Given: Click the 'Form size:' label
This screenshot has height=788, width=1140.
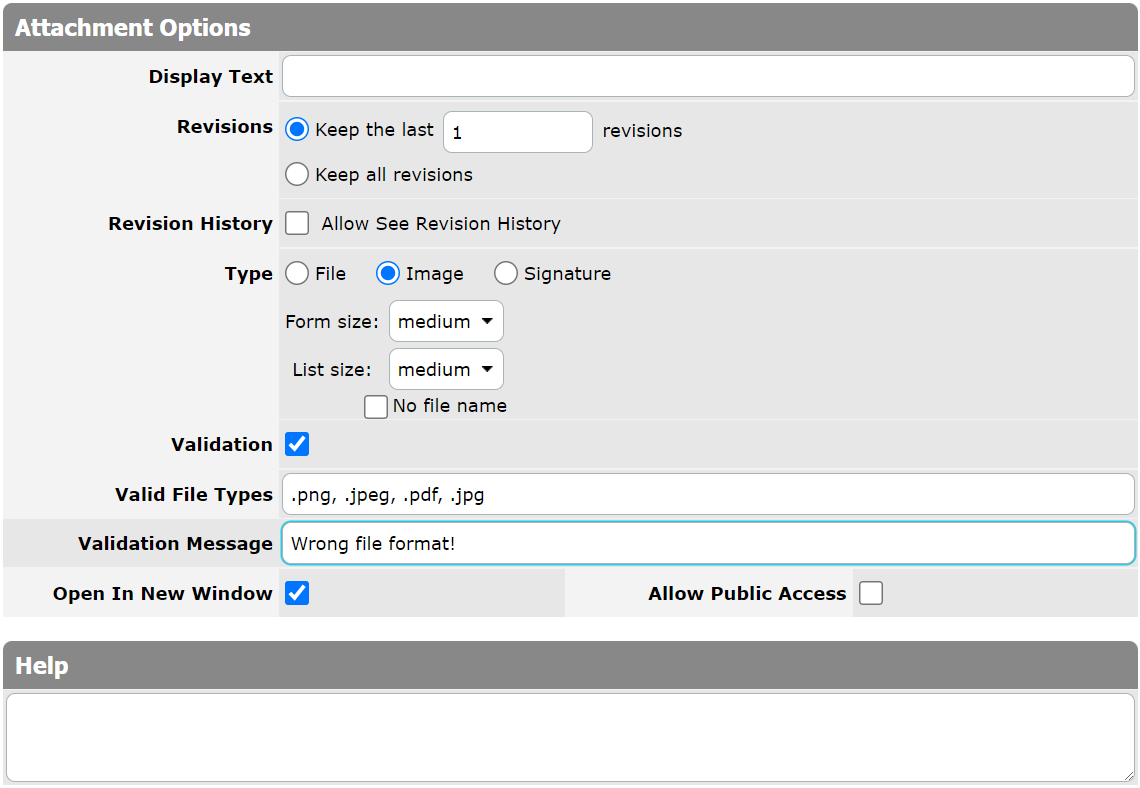Looking at the screenshot, I should pyautogui.click(x=332, y=322).
